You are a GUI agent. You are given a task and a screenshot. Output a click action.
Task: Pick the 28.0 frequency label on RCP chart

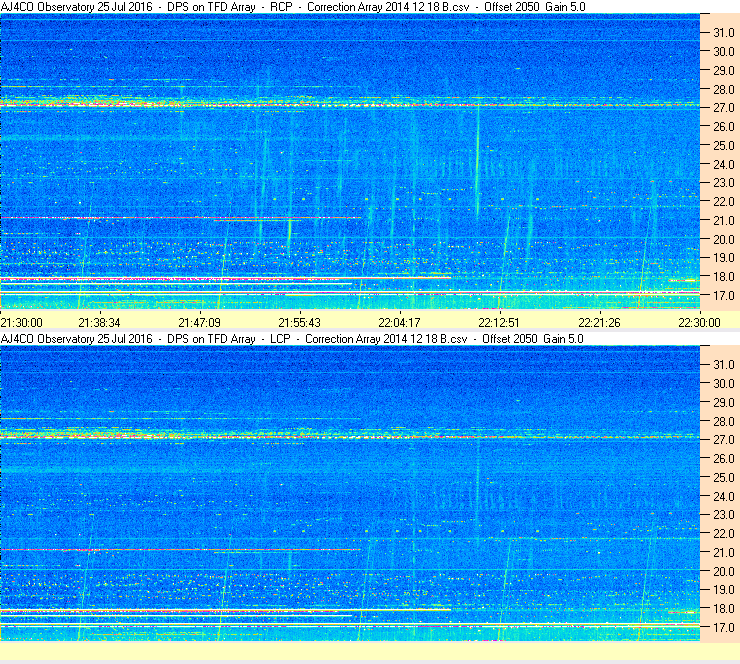click(x=724, y=90)
